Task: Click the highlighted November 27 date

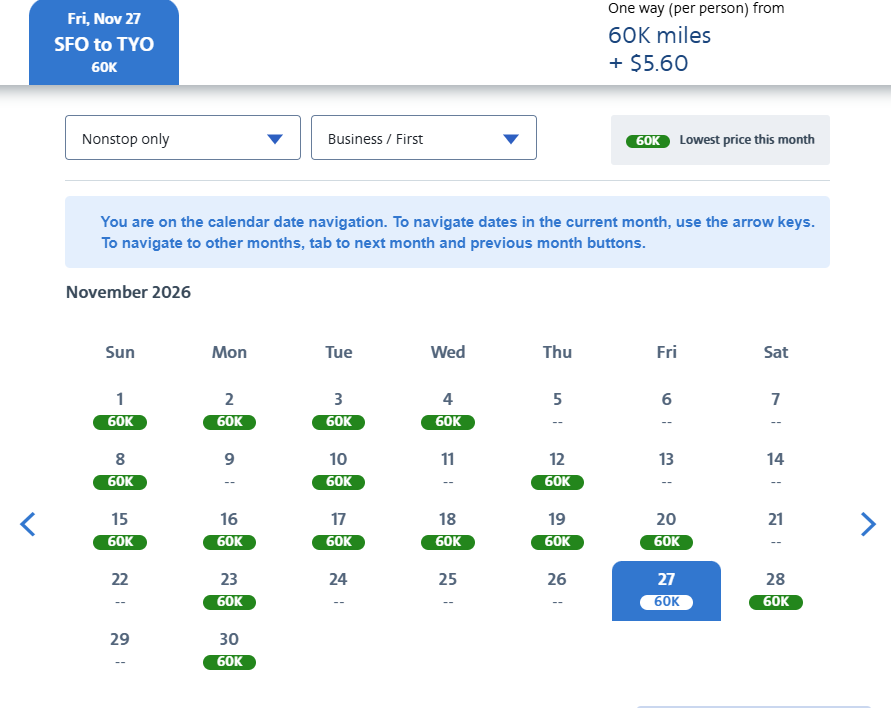Action: 666,590
